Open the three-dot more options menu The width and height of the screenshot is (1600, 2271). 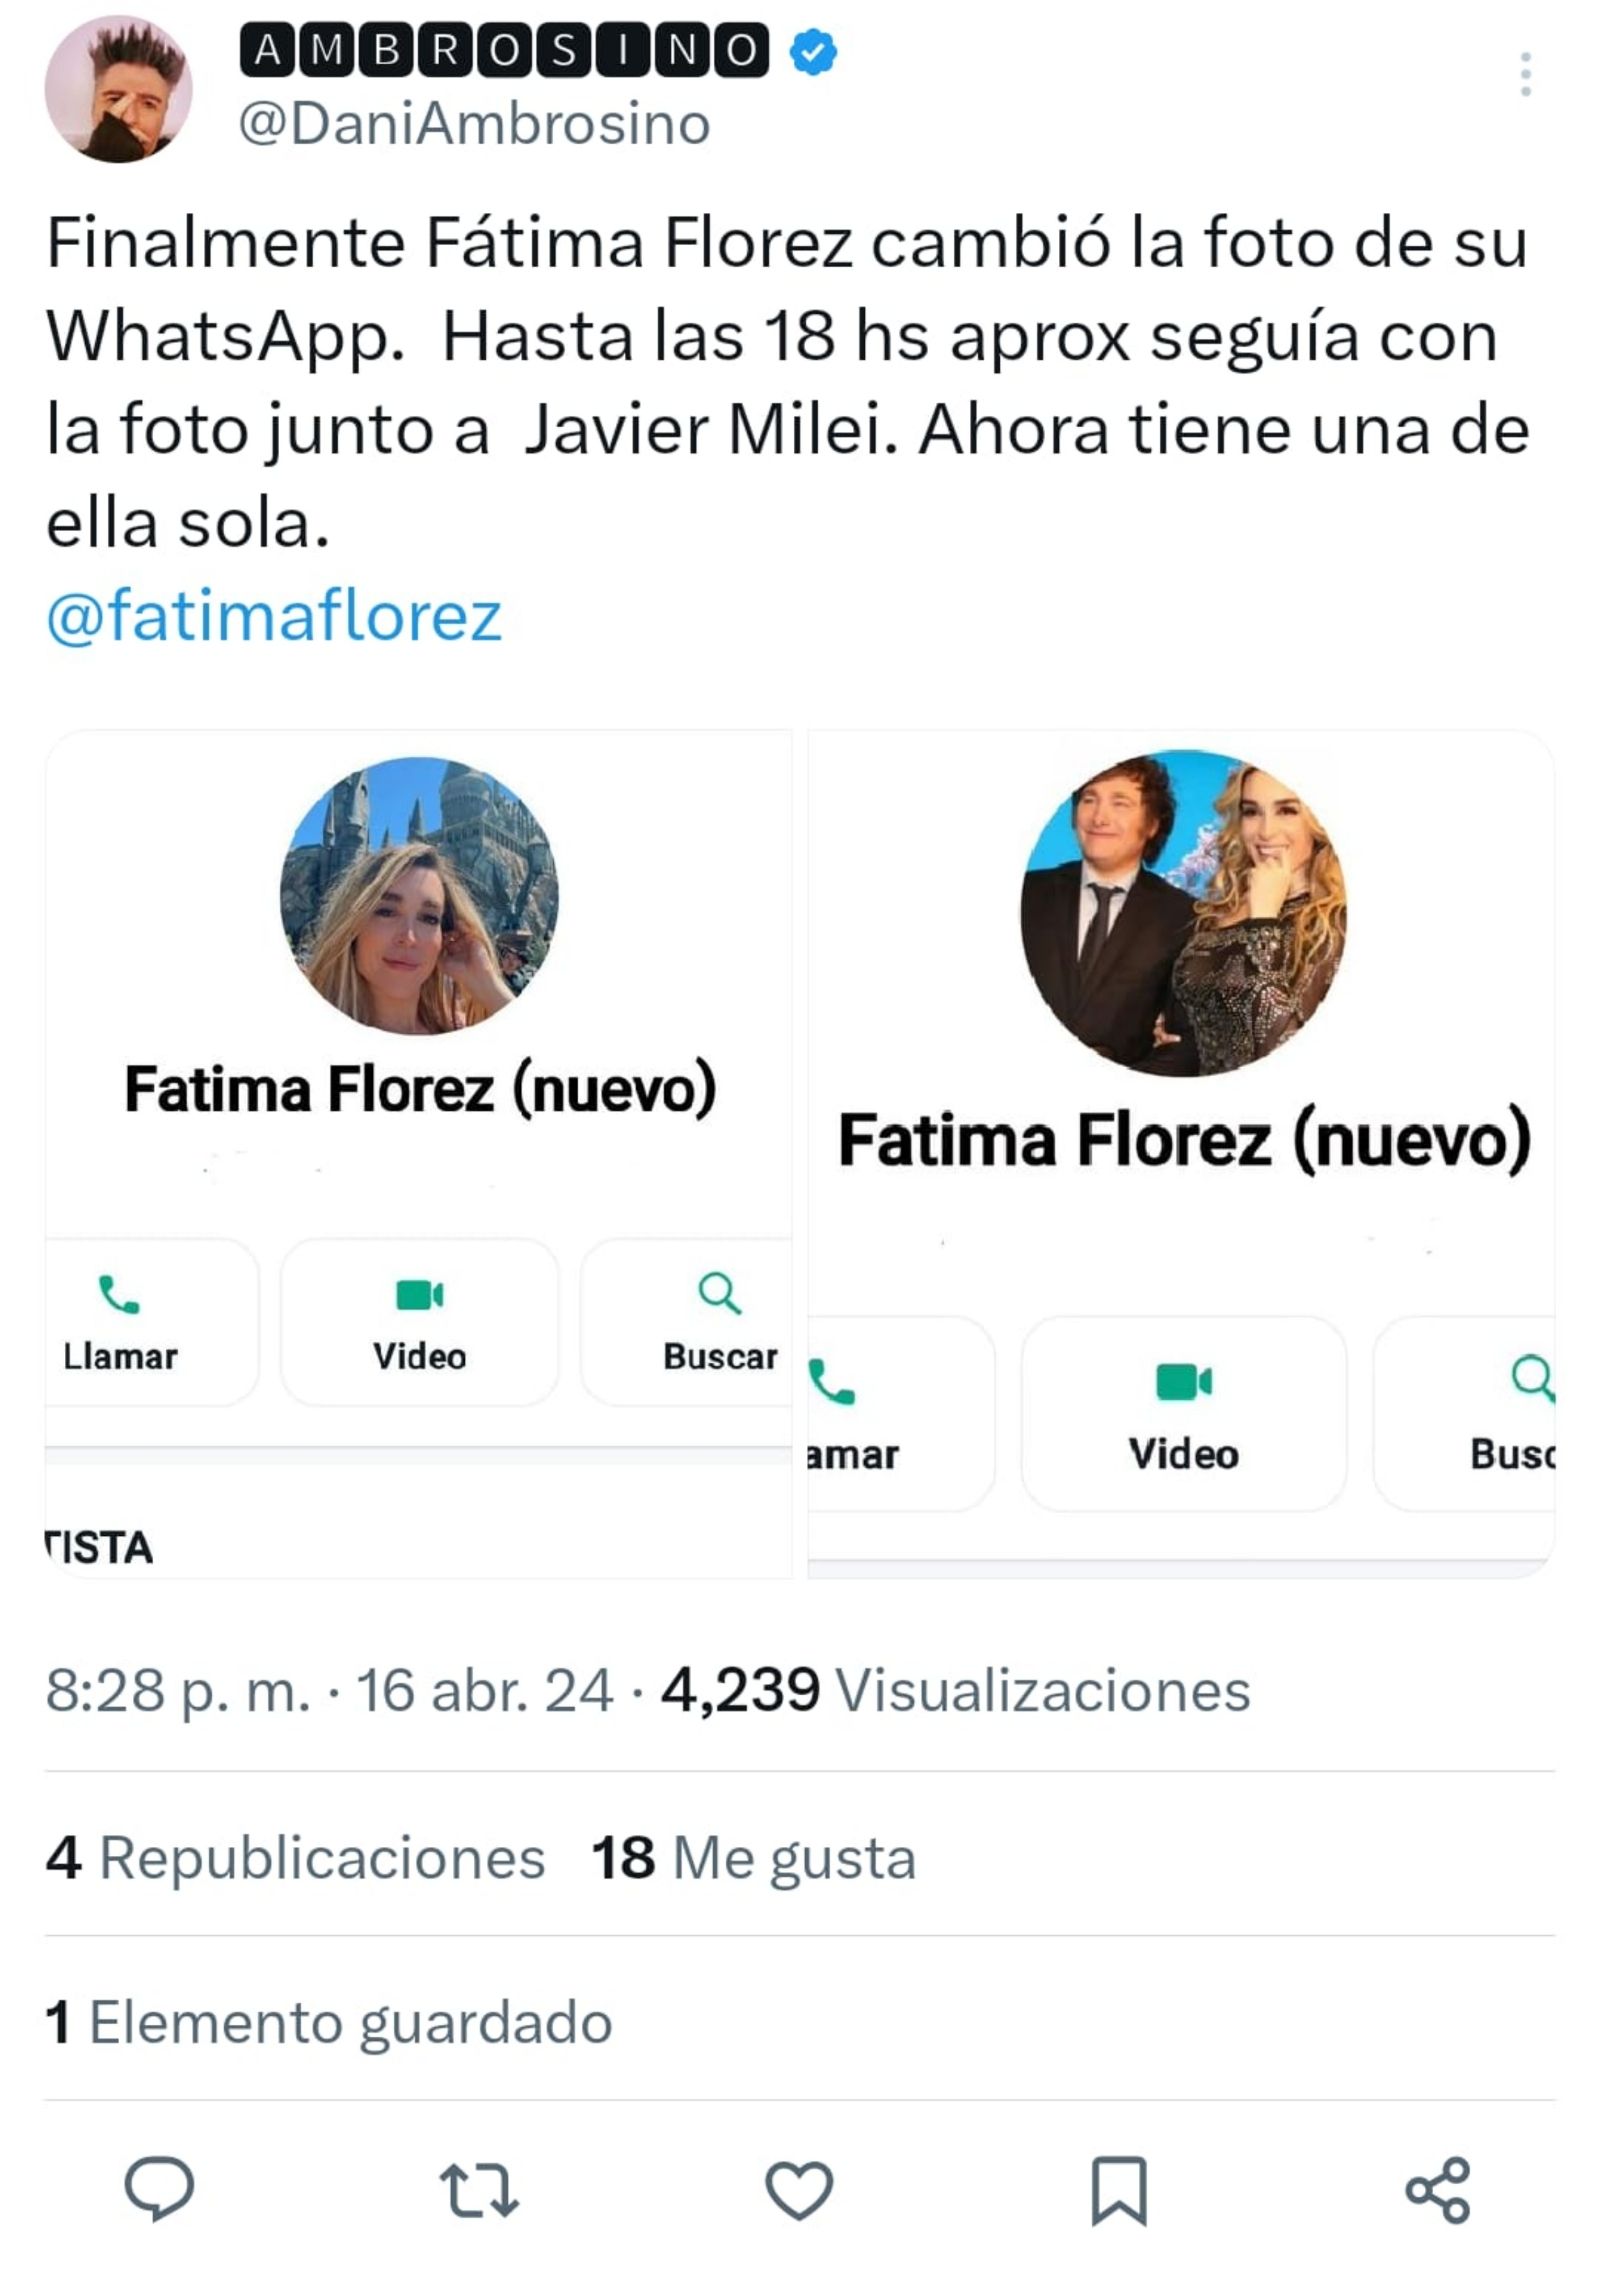(x=1525, y=75)
